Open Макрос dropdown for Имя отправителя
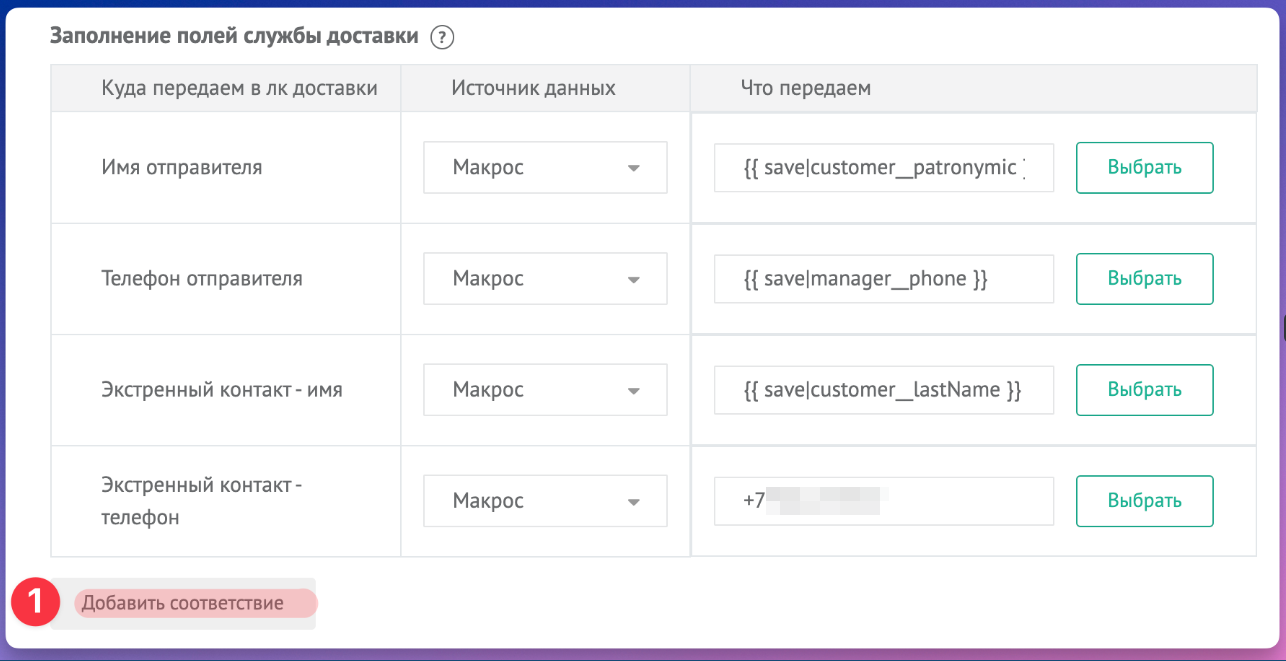Screen dimensions: 1286x661 pyautogui.click(x=545, y=167)
